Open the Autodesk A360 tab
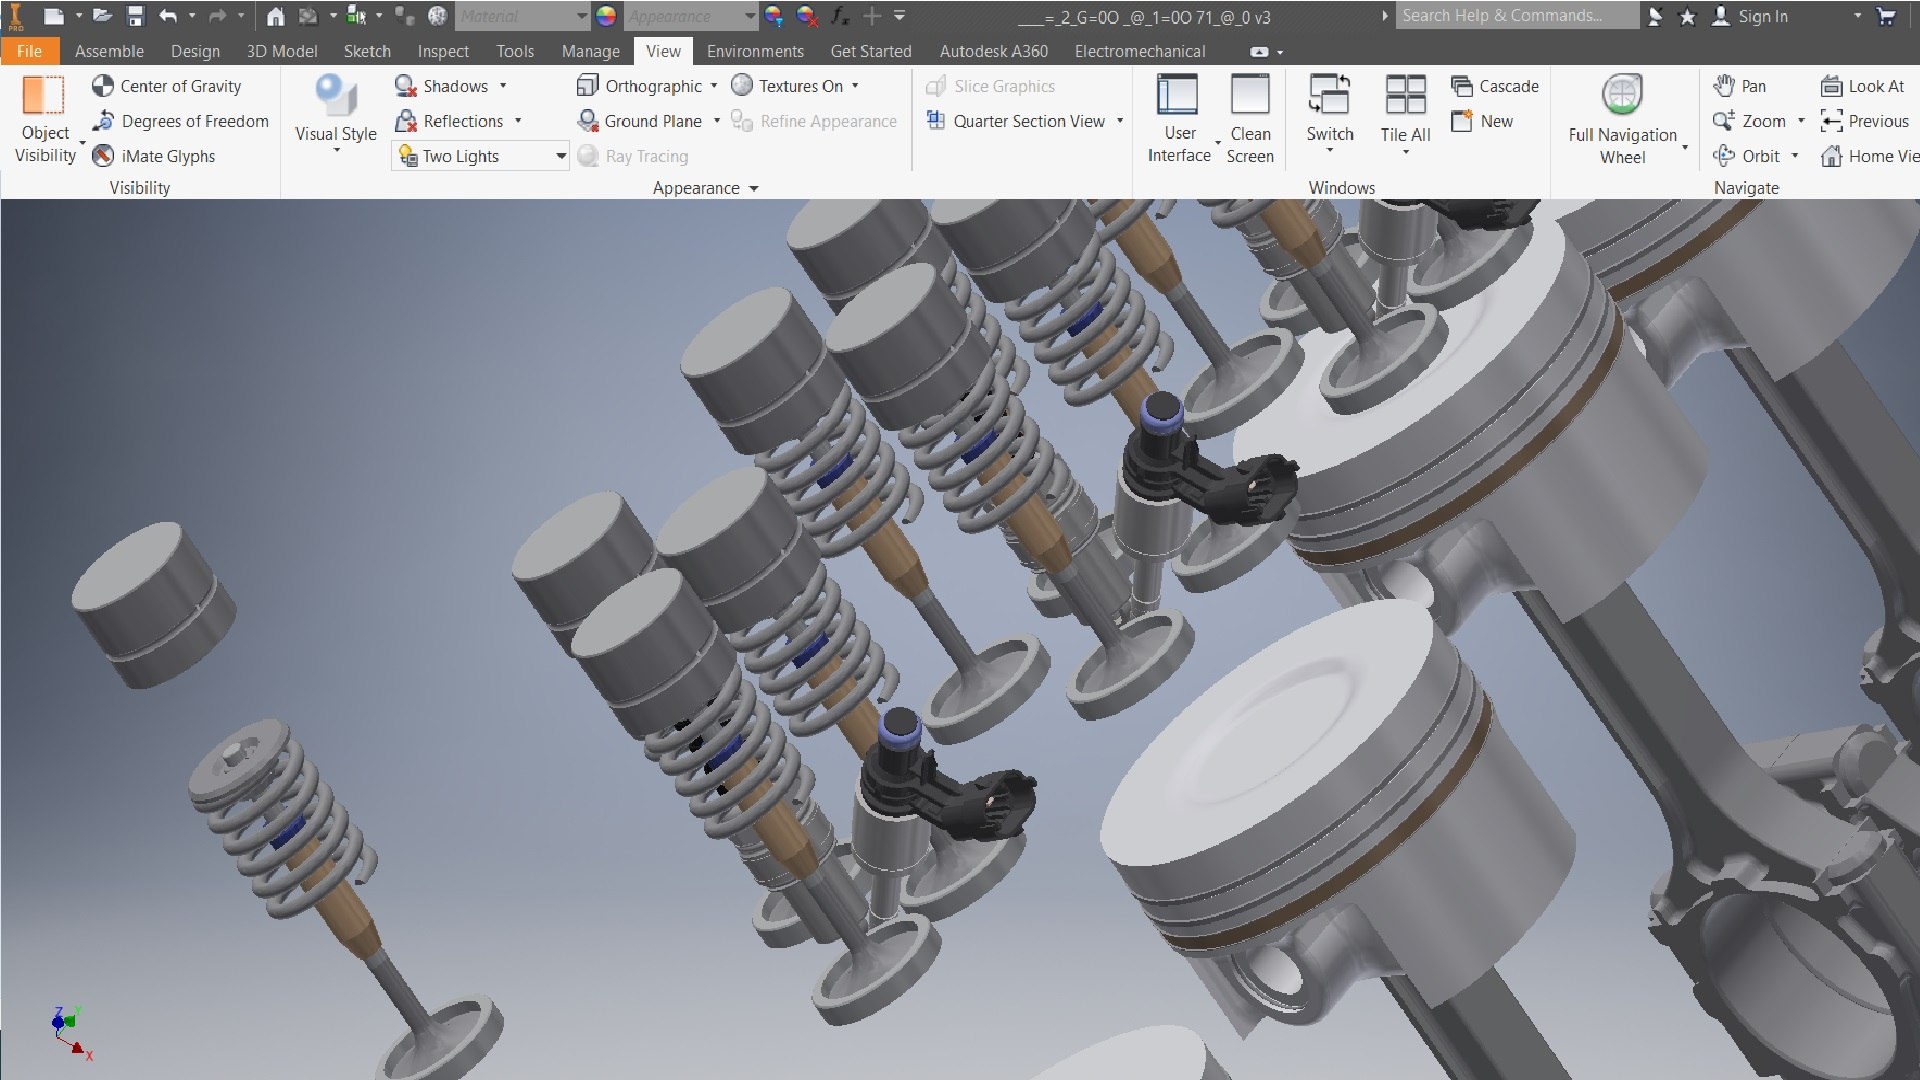Image resolution: width=1920 pixels, height=1080 pixels. point(994,51)
